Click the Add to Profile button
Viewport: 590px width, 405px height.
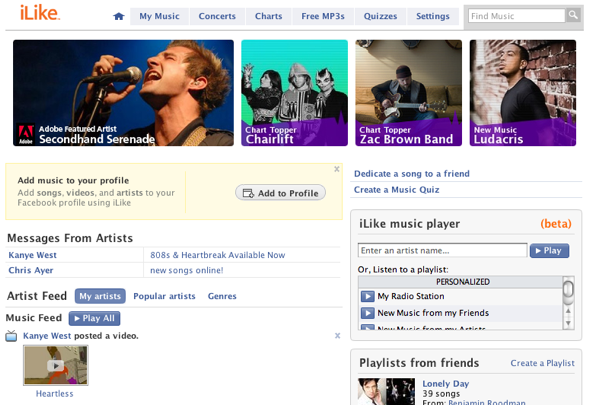280,193
